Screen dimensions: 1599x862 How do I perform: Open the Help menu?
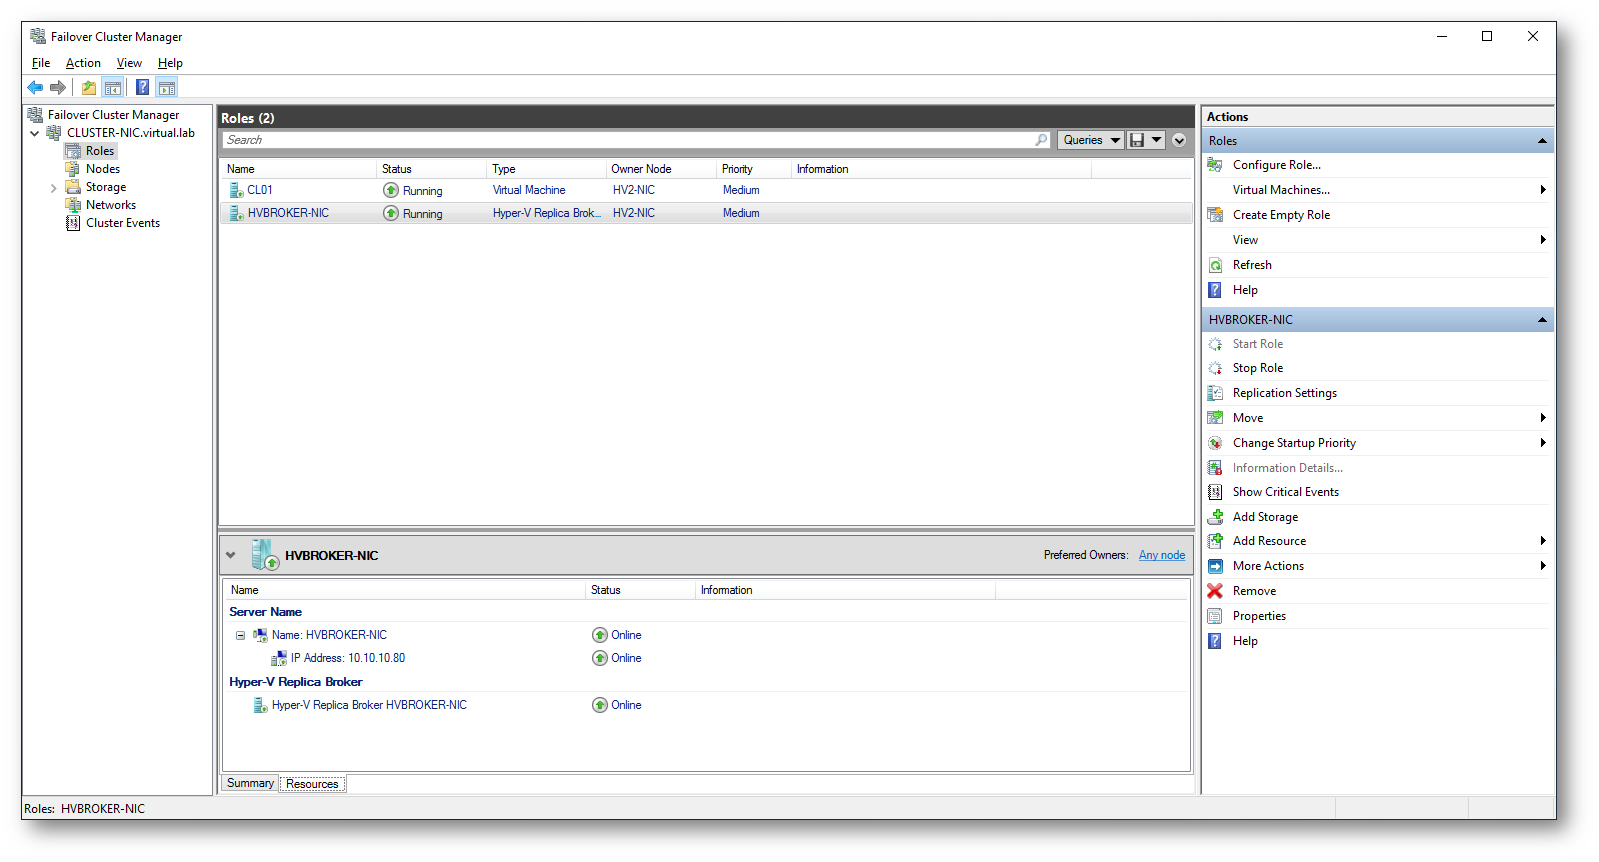pos(170,63)
